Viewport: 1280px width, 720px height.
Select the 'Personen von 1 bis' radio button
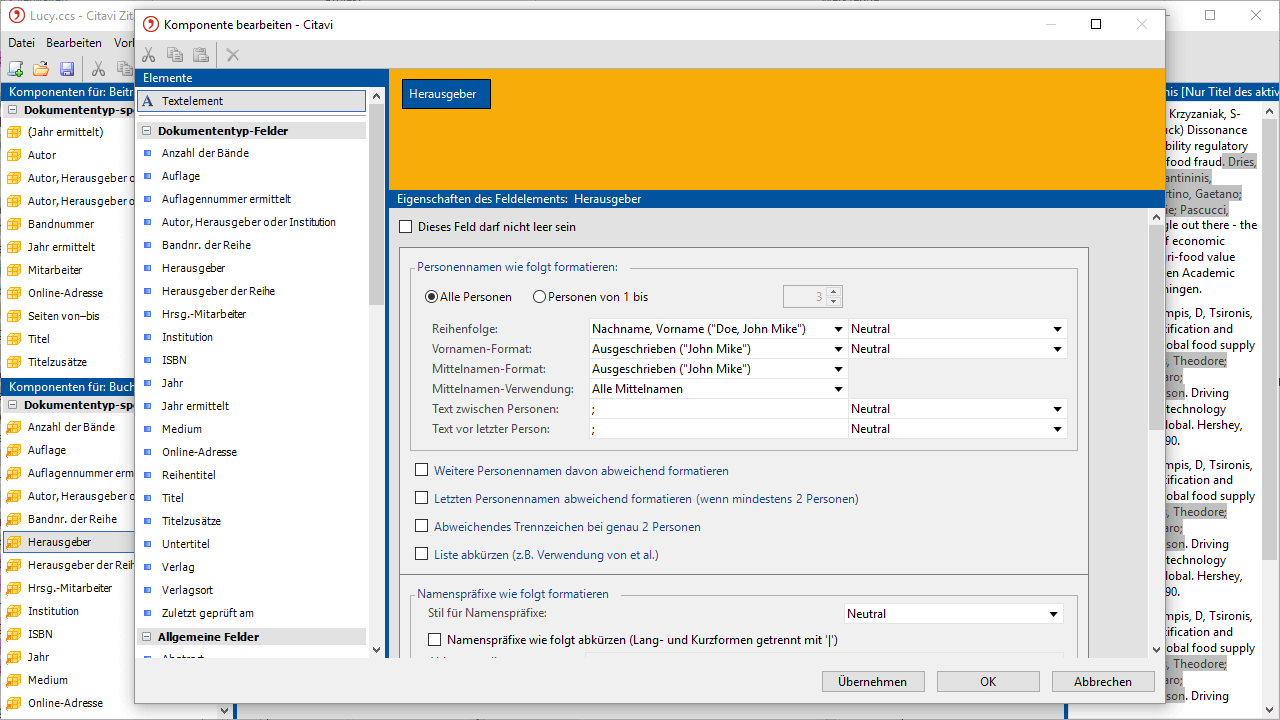(x=540, y=297)
